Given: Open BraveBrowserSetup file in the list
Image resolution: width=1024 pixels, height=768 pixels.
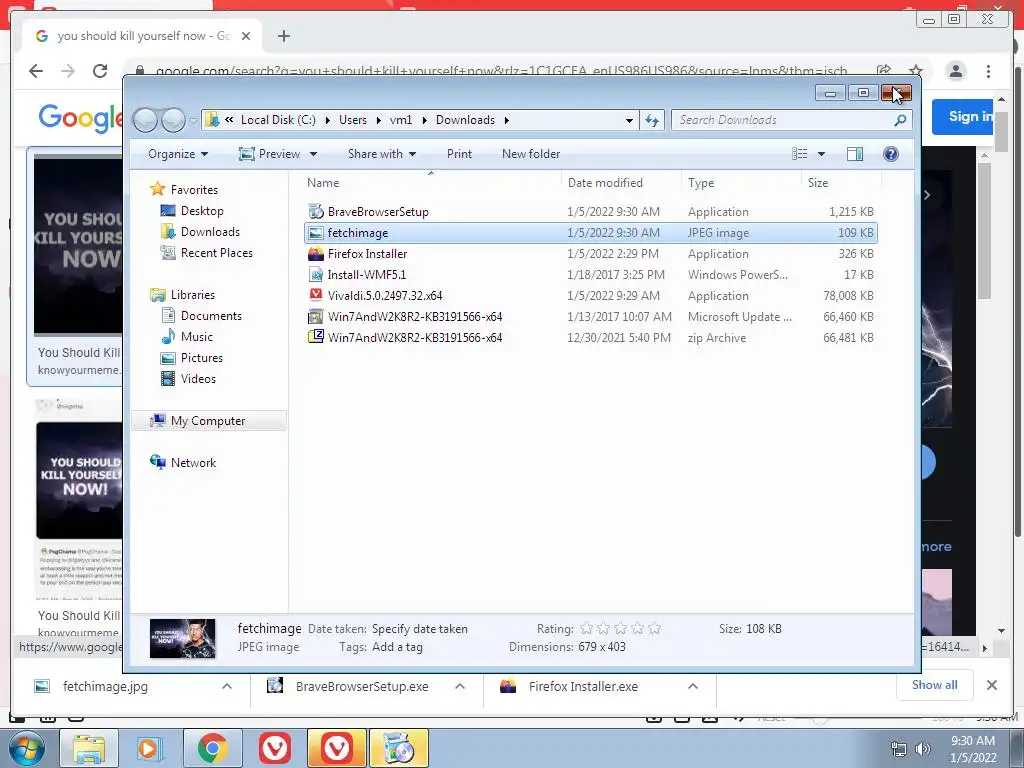Looking at the screenshot, I should [x=378, y=212].
